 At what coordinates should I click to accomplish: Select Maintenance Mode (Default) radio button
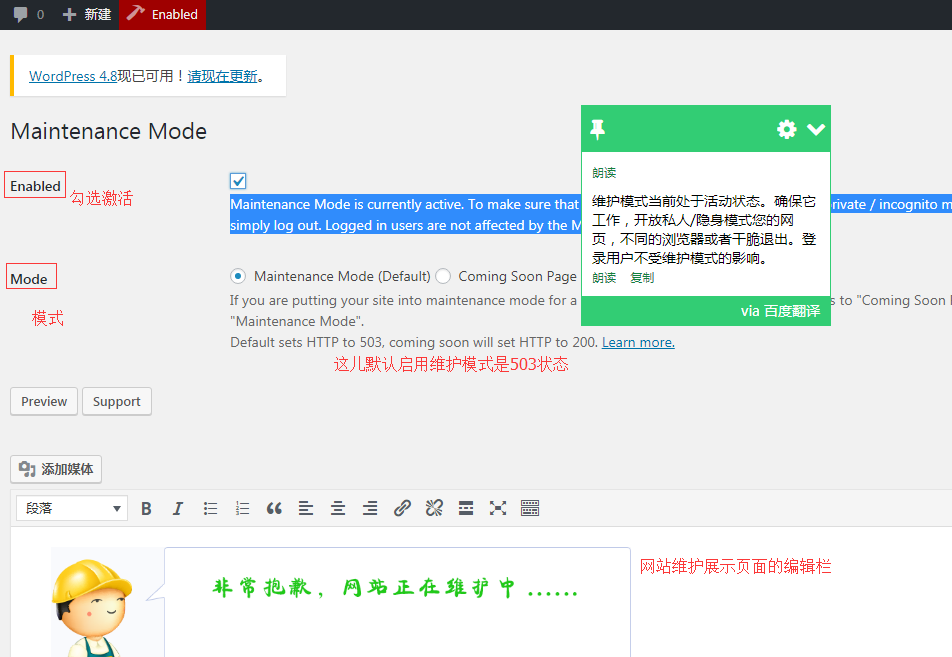click(x=238, y=276)
